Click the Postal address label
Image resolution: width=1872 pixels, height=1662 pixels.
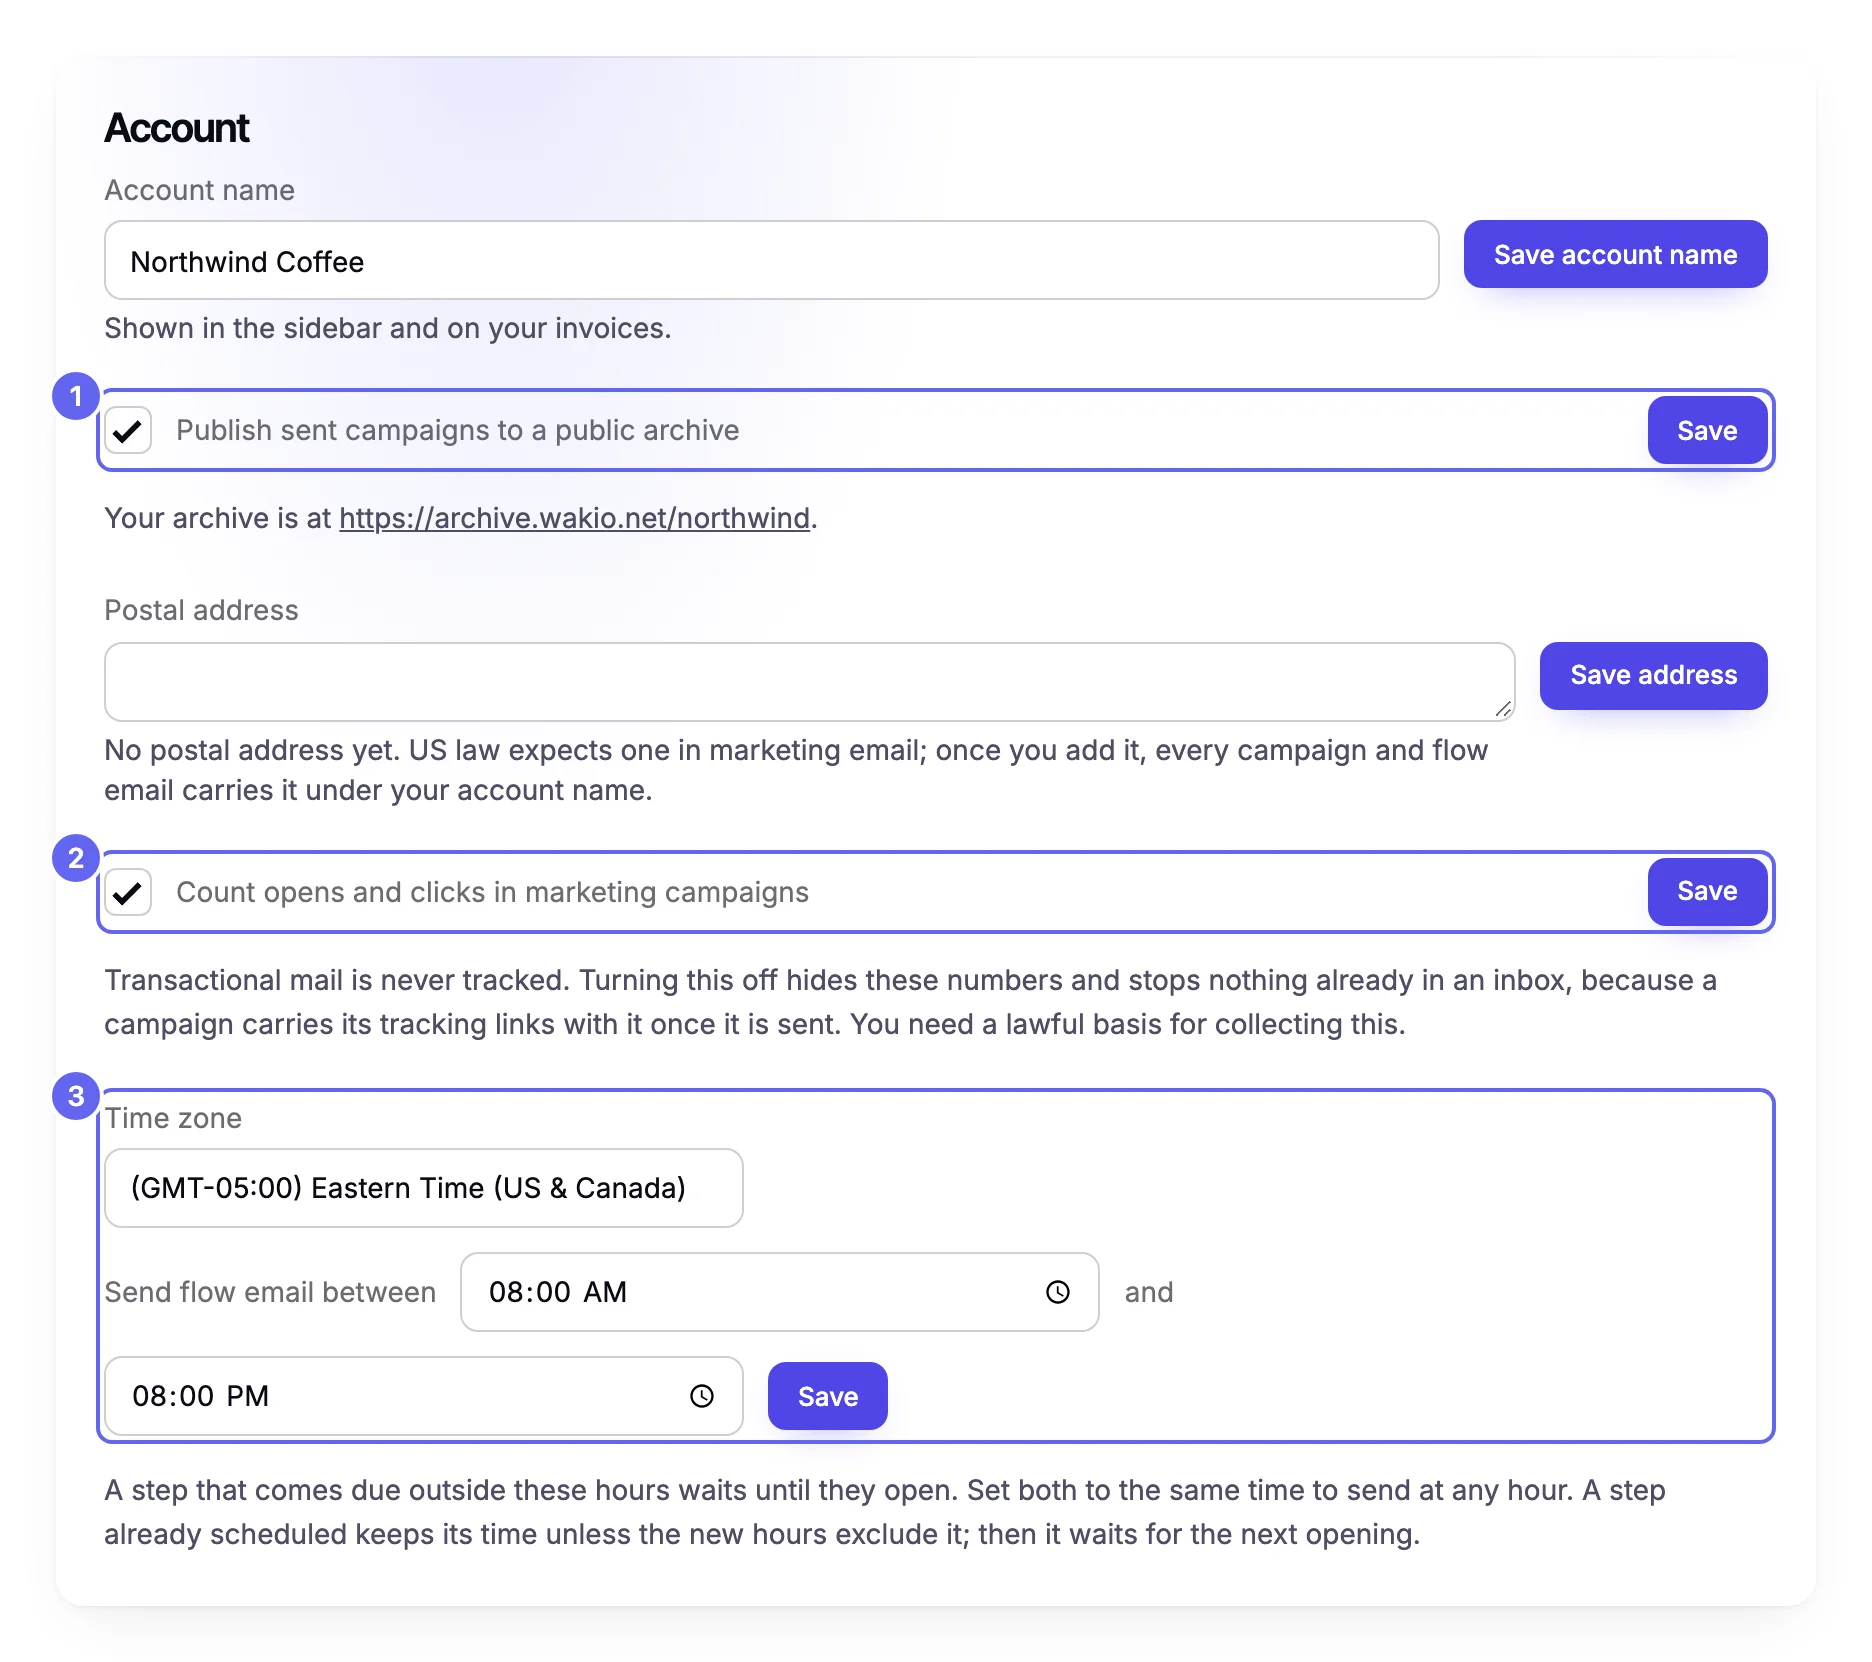201,610
